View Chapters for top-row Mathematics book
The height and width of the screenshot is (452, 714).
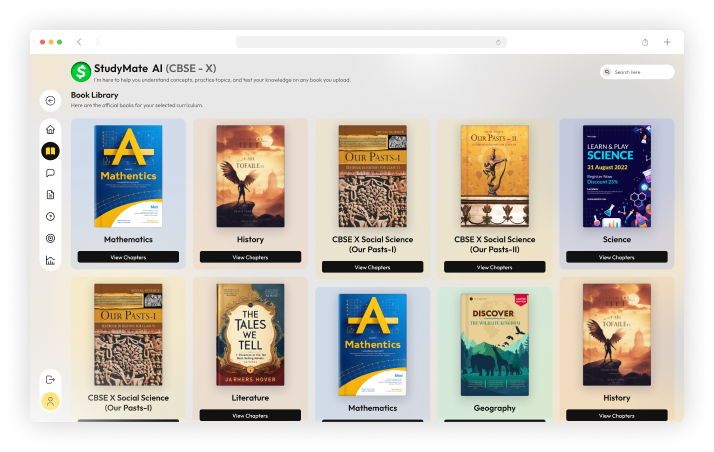coord(128,257)
